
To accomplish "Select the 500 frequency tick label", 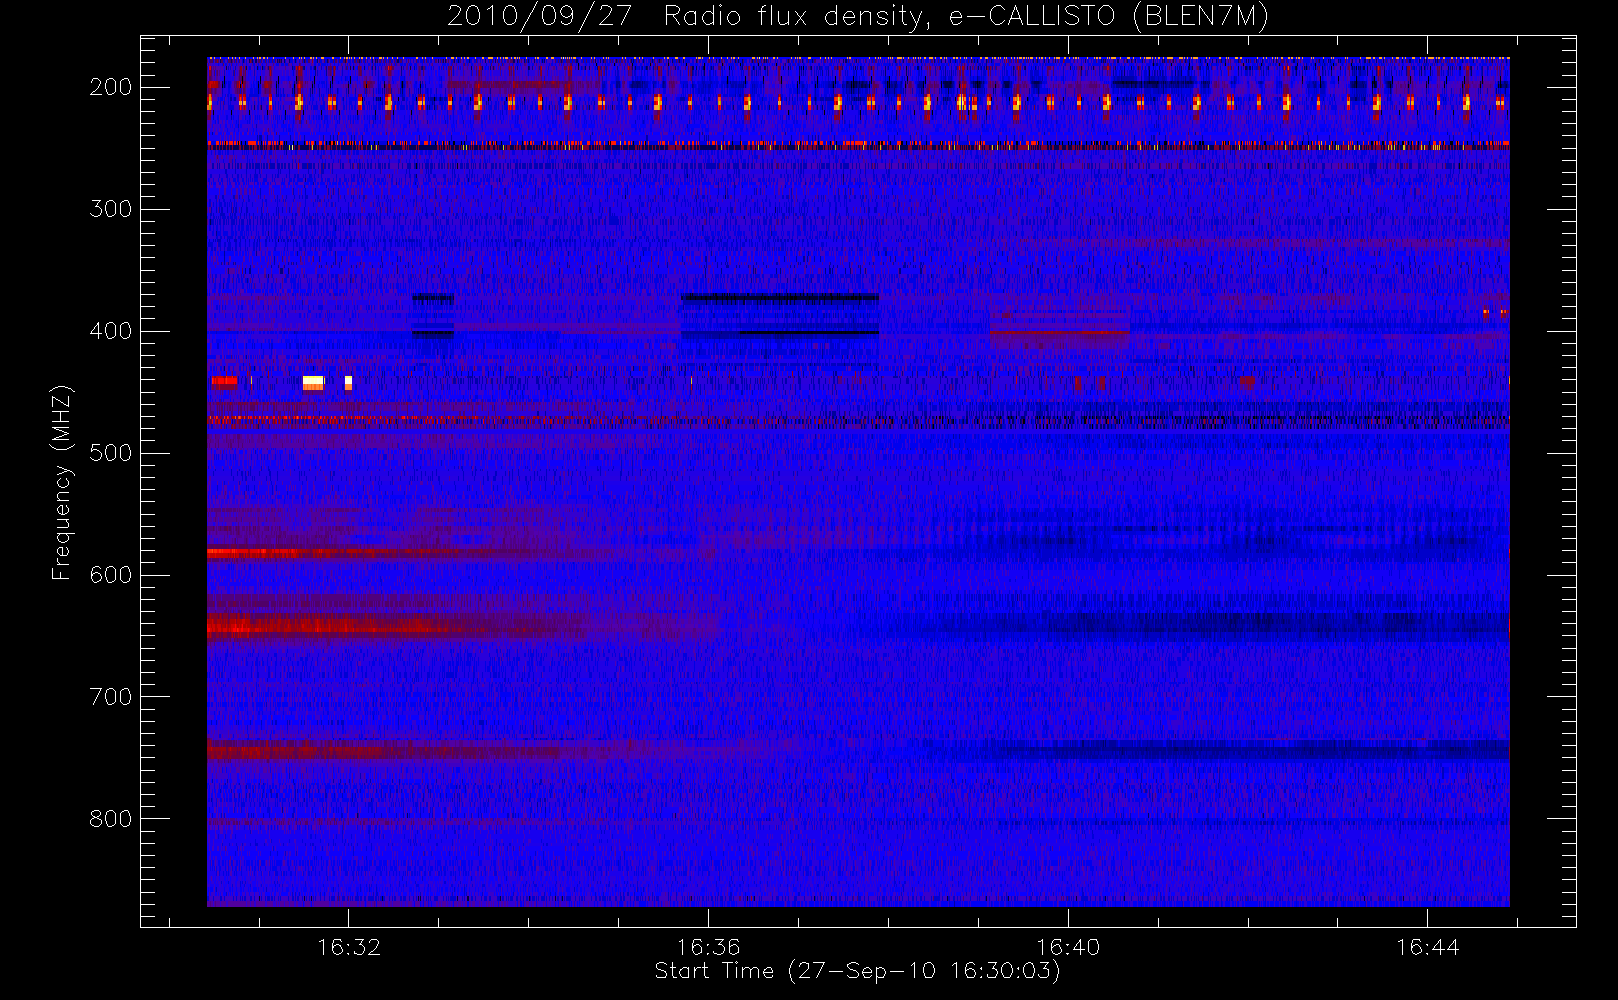I will [110, 453].
